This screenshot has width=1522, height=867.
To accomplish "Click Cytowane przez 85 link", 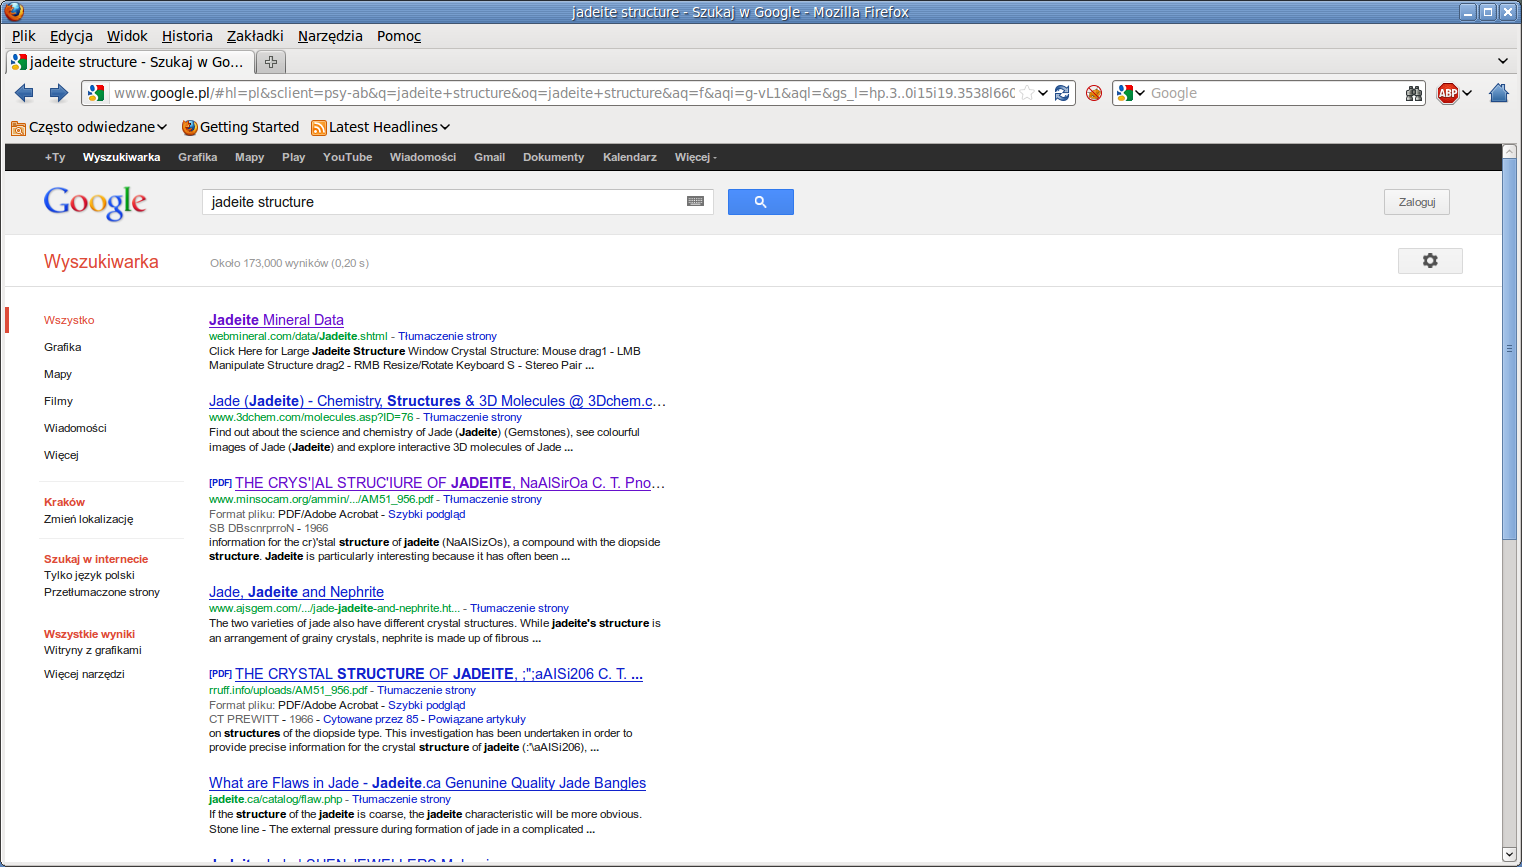I will click(x=371, y=719).
